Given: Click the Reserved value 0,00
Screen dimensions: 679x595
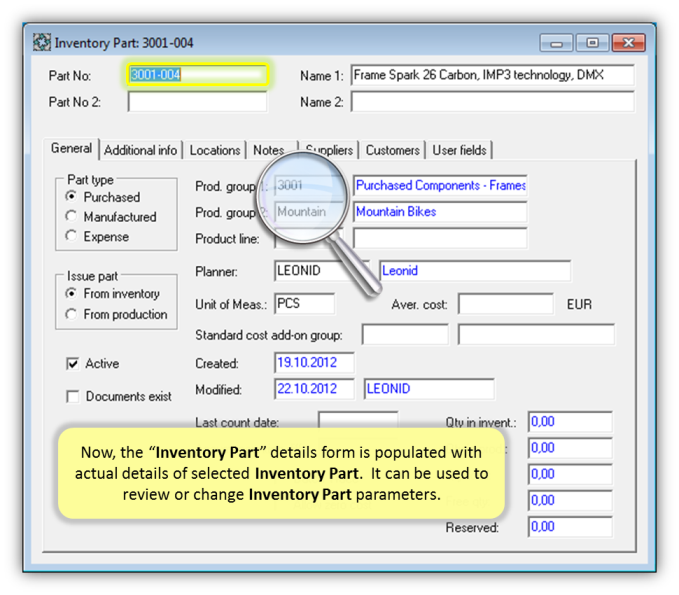Looking at the screenshot, I should (x=570, y=527).
